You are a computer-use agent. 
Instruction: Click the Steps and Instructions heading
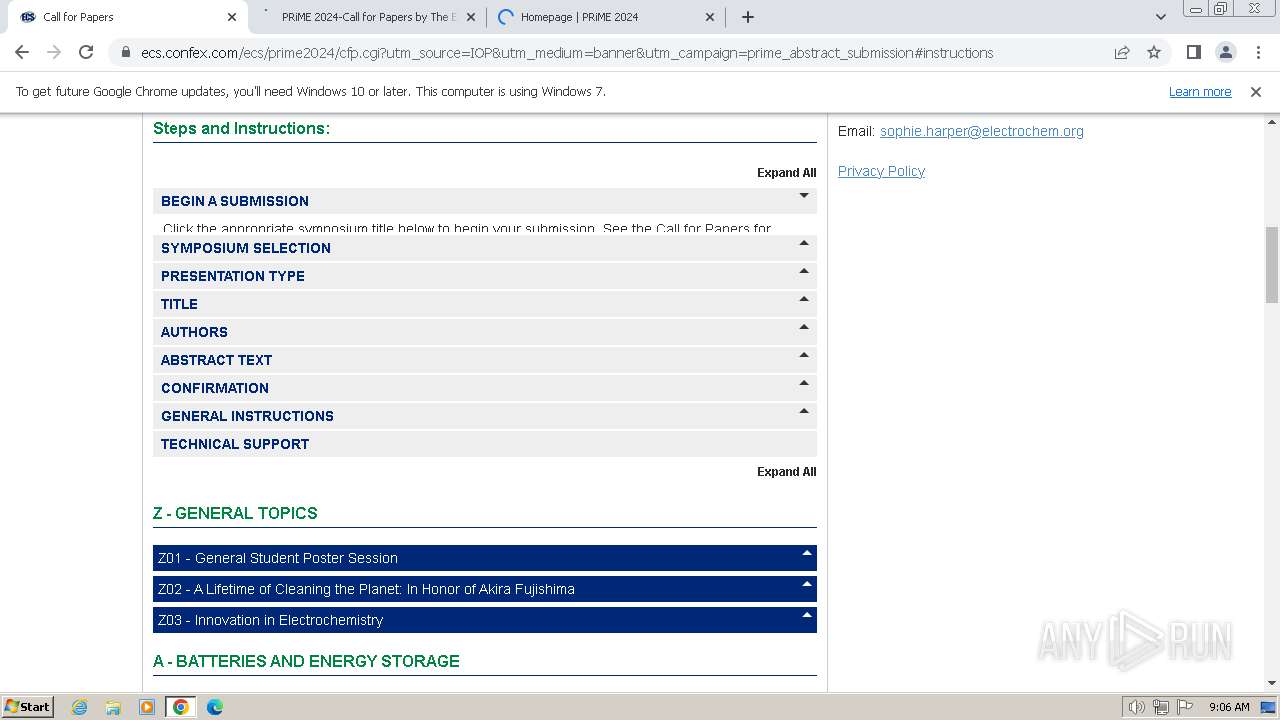(241, 128)
